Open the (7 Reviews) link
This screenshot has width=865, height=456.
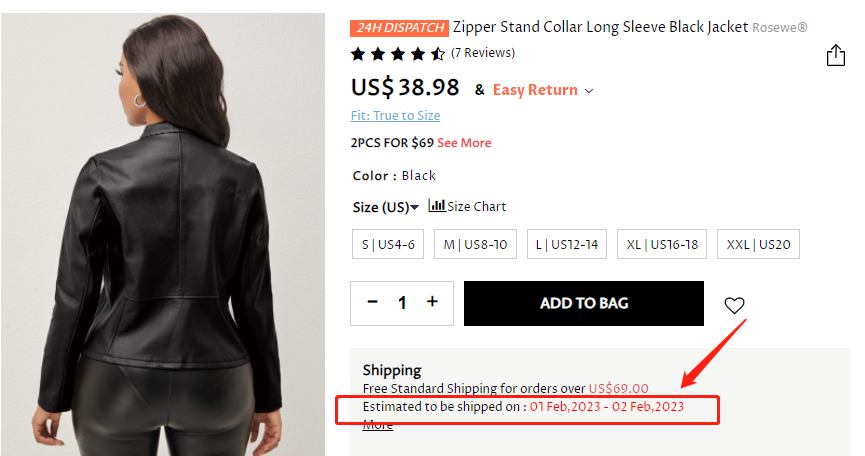[483, 53]
